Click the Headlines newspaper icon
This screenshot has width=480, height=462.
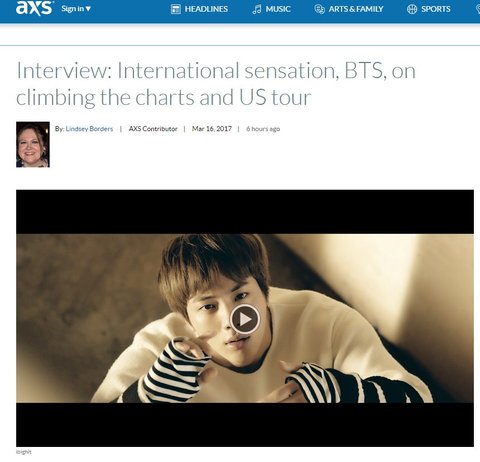(175, 9)
